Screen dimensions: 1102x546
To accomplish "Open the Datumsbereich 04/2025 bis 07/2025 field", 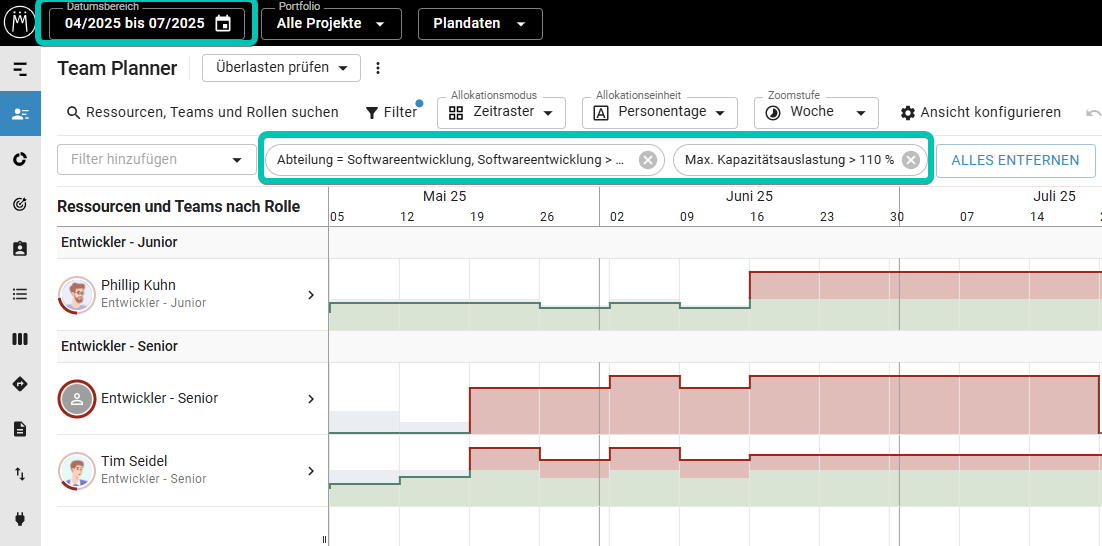I will click(x=147, y=23).
